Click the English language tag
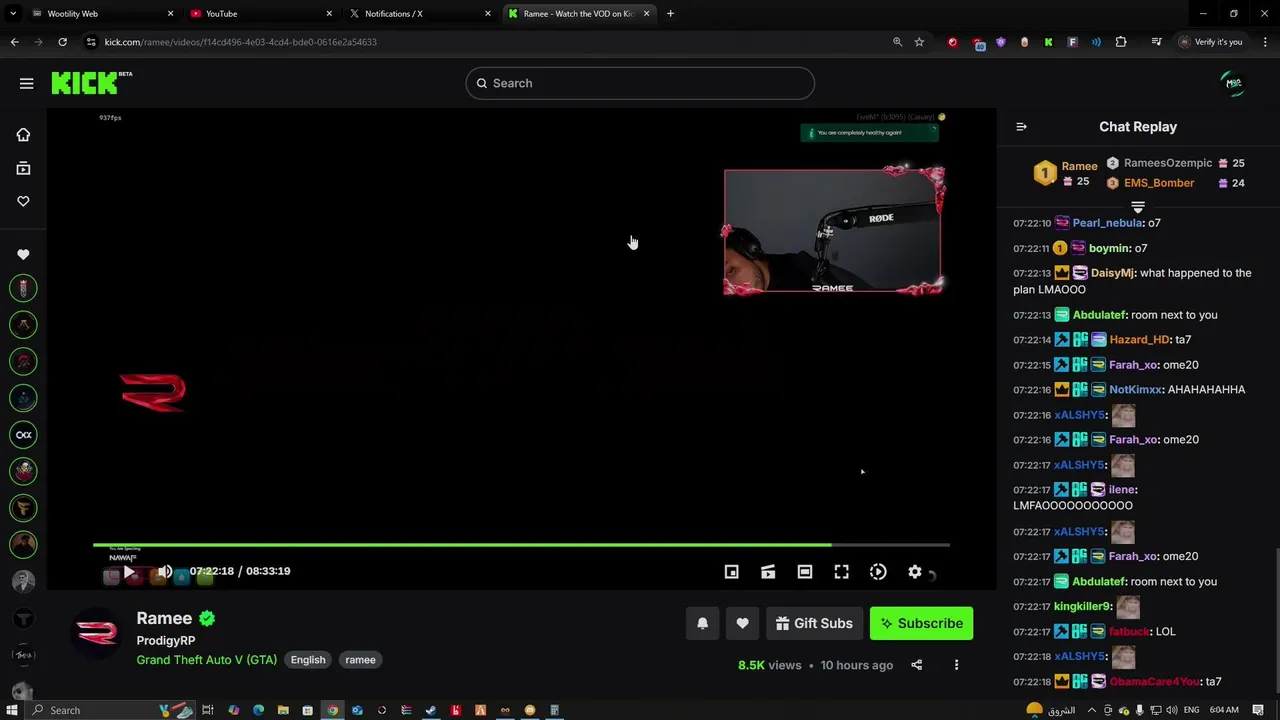The image size is (1280, 720). click(308, 660)
